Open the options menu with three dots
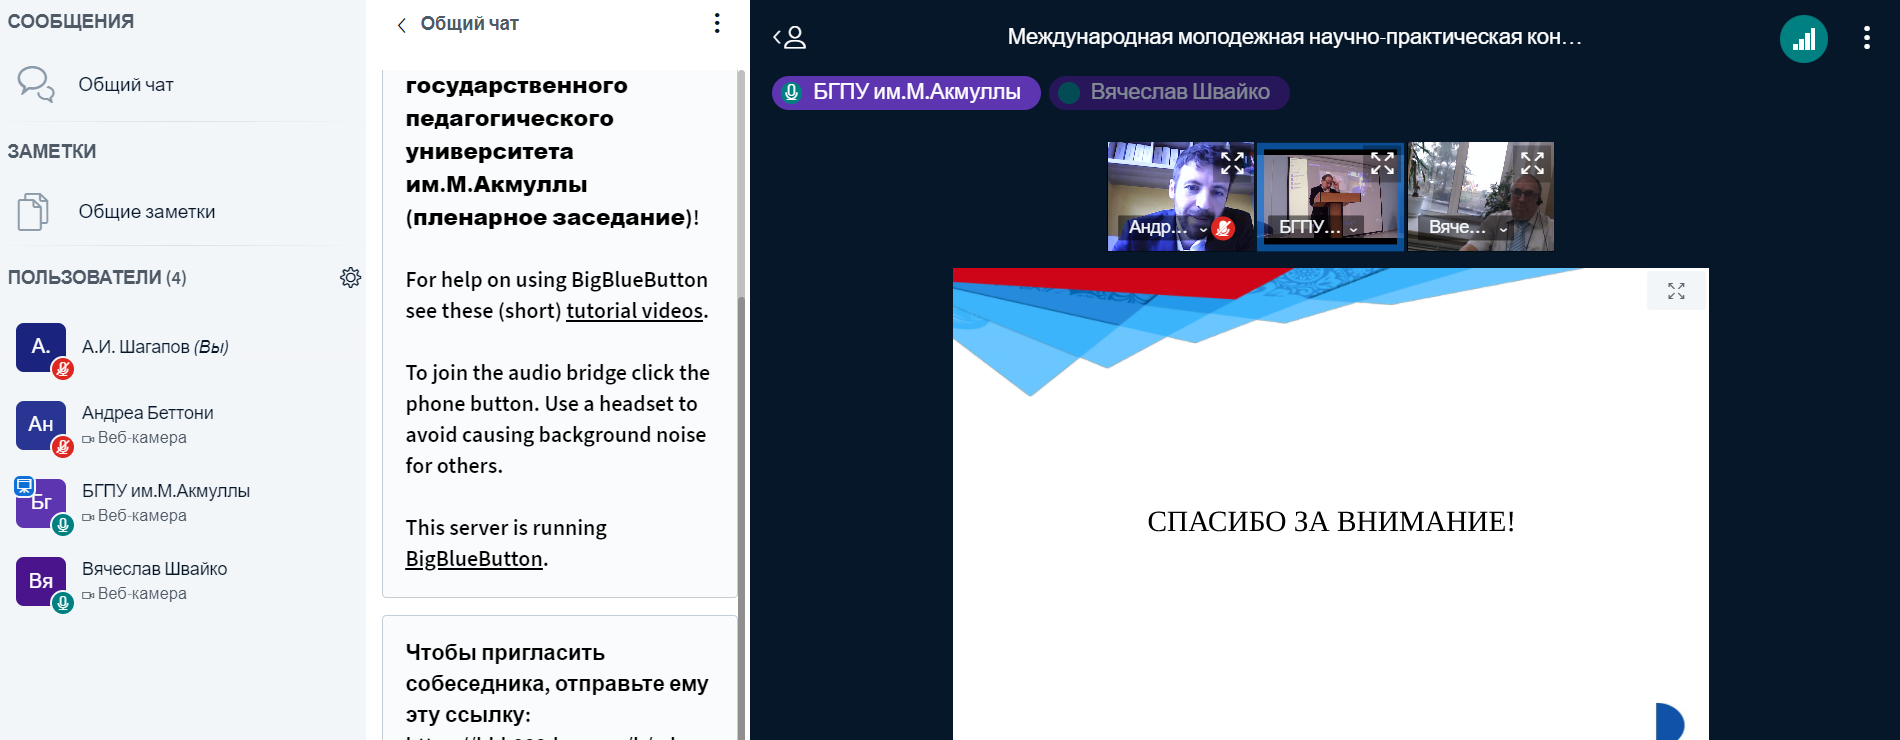 1866,38
